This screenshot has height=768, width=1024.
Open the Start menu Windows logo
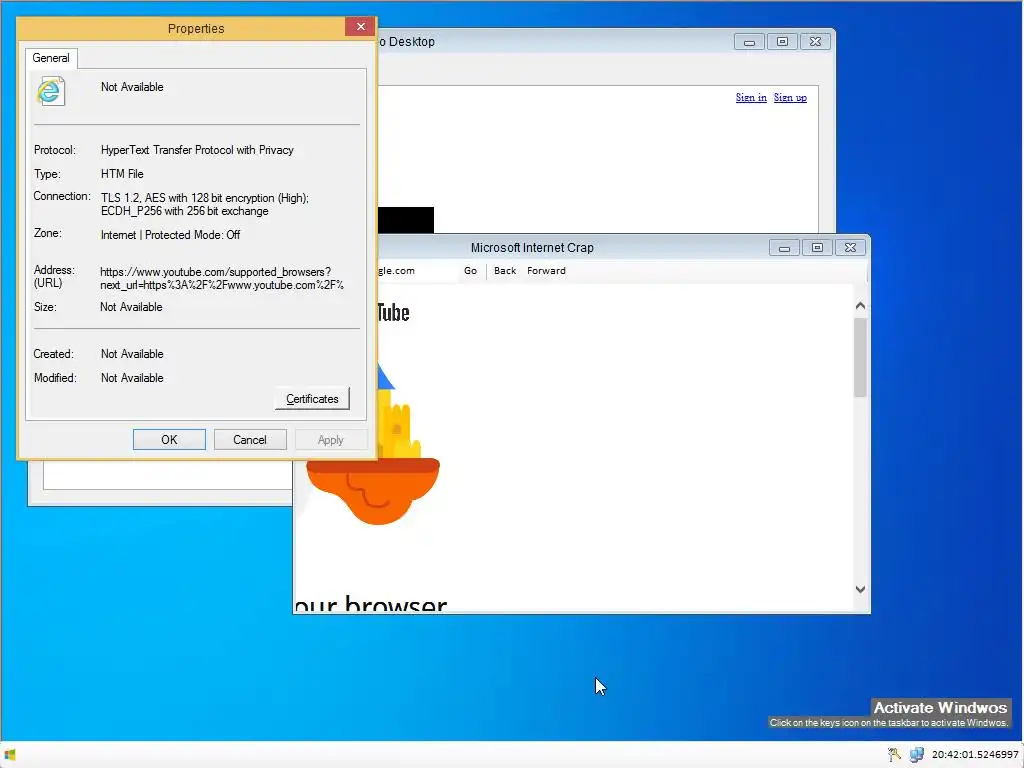coord(9,755)
